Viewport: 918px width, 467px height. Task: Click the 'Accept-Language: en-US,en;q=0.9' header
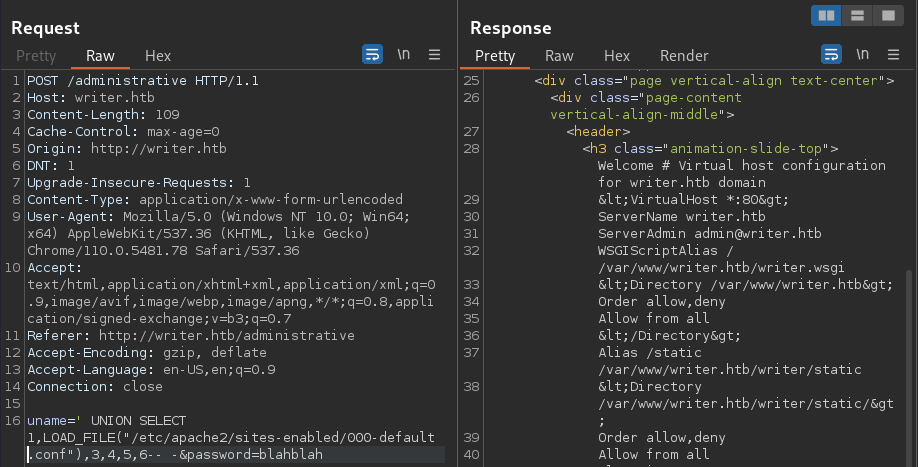(151, 369)
